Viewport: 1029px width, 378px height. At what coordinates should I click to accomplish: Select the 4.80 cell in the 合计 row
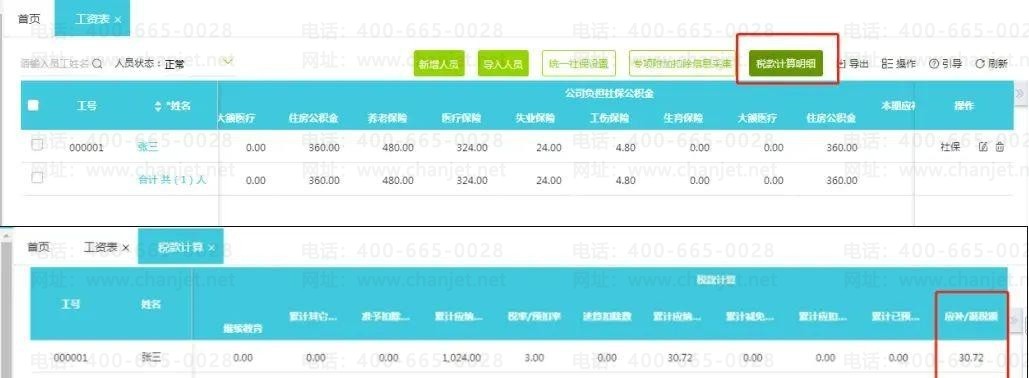pyautogui.click(x=625, y=180)
